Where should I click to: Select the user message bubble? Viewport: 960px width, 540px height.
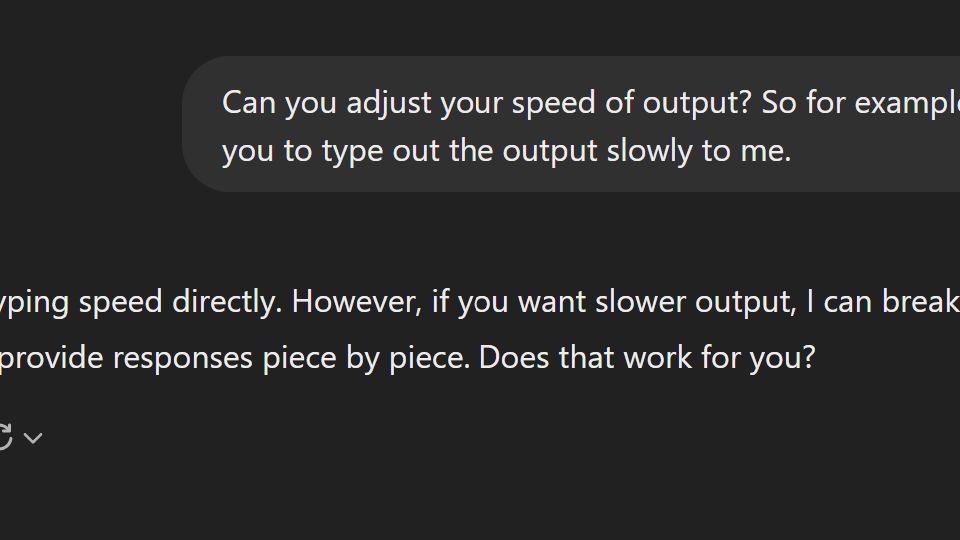tap(571, 124)
